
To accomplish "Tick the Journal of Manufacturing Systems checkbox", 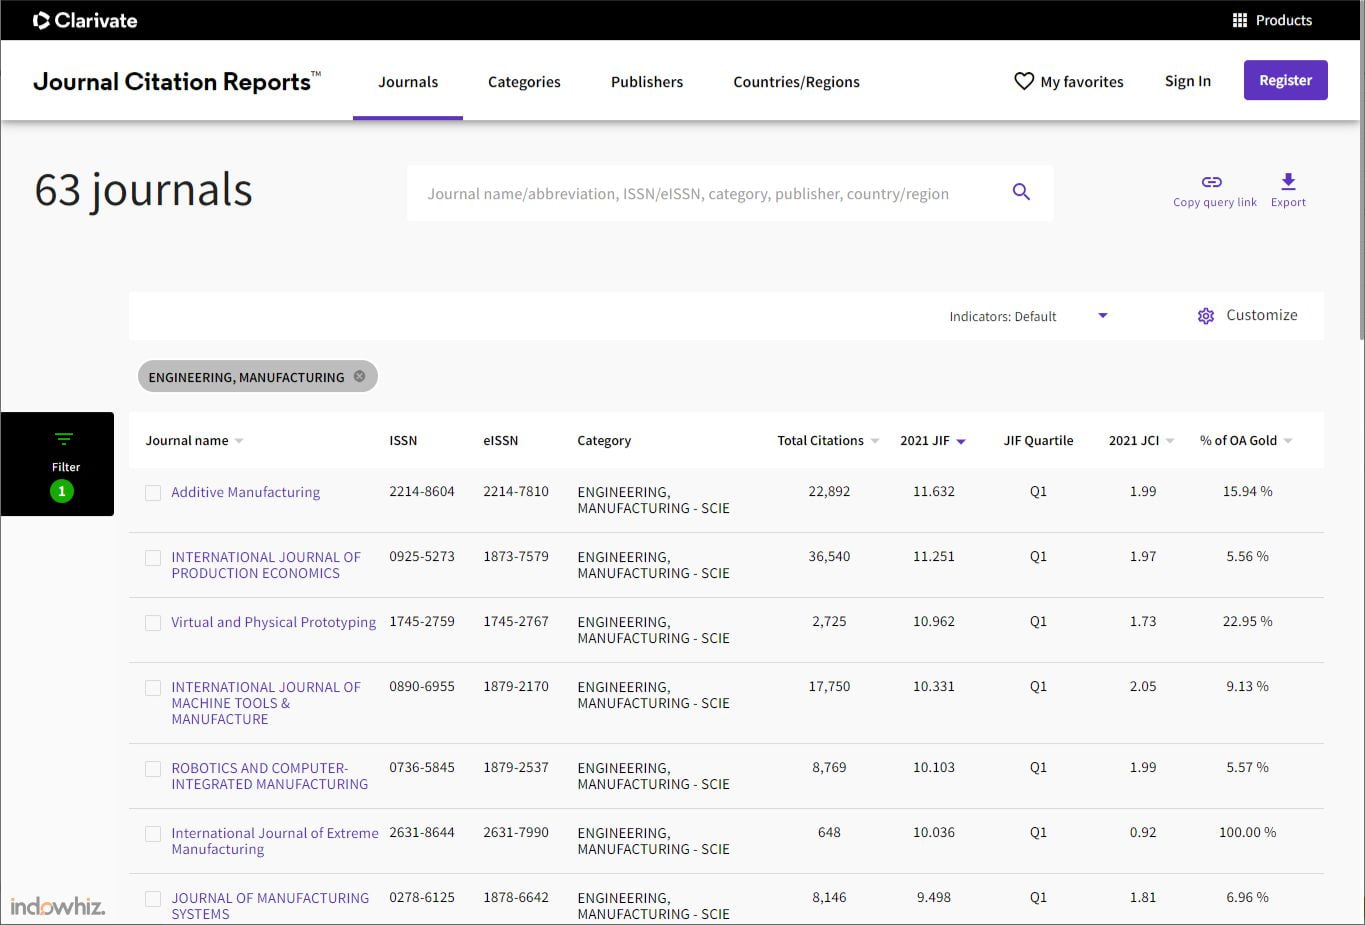I will click(153, 899).
